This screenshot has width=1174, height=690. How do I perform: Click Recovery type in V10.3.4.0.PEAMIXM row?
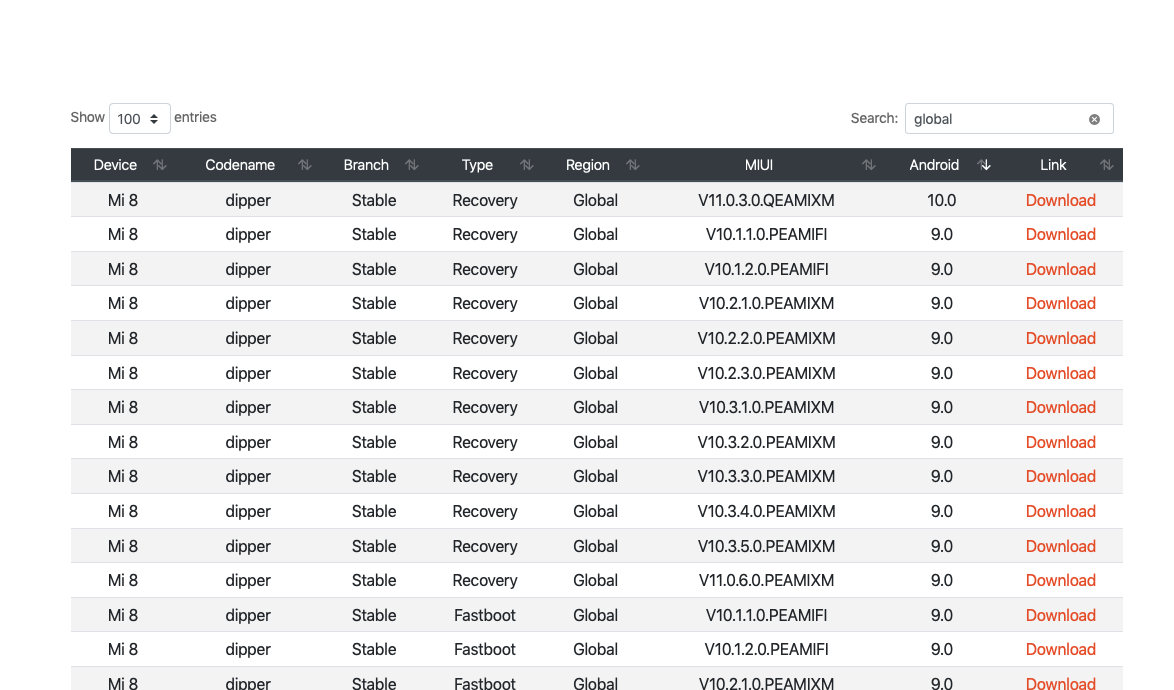pos(484,511)
